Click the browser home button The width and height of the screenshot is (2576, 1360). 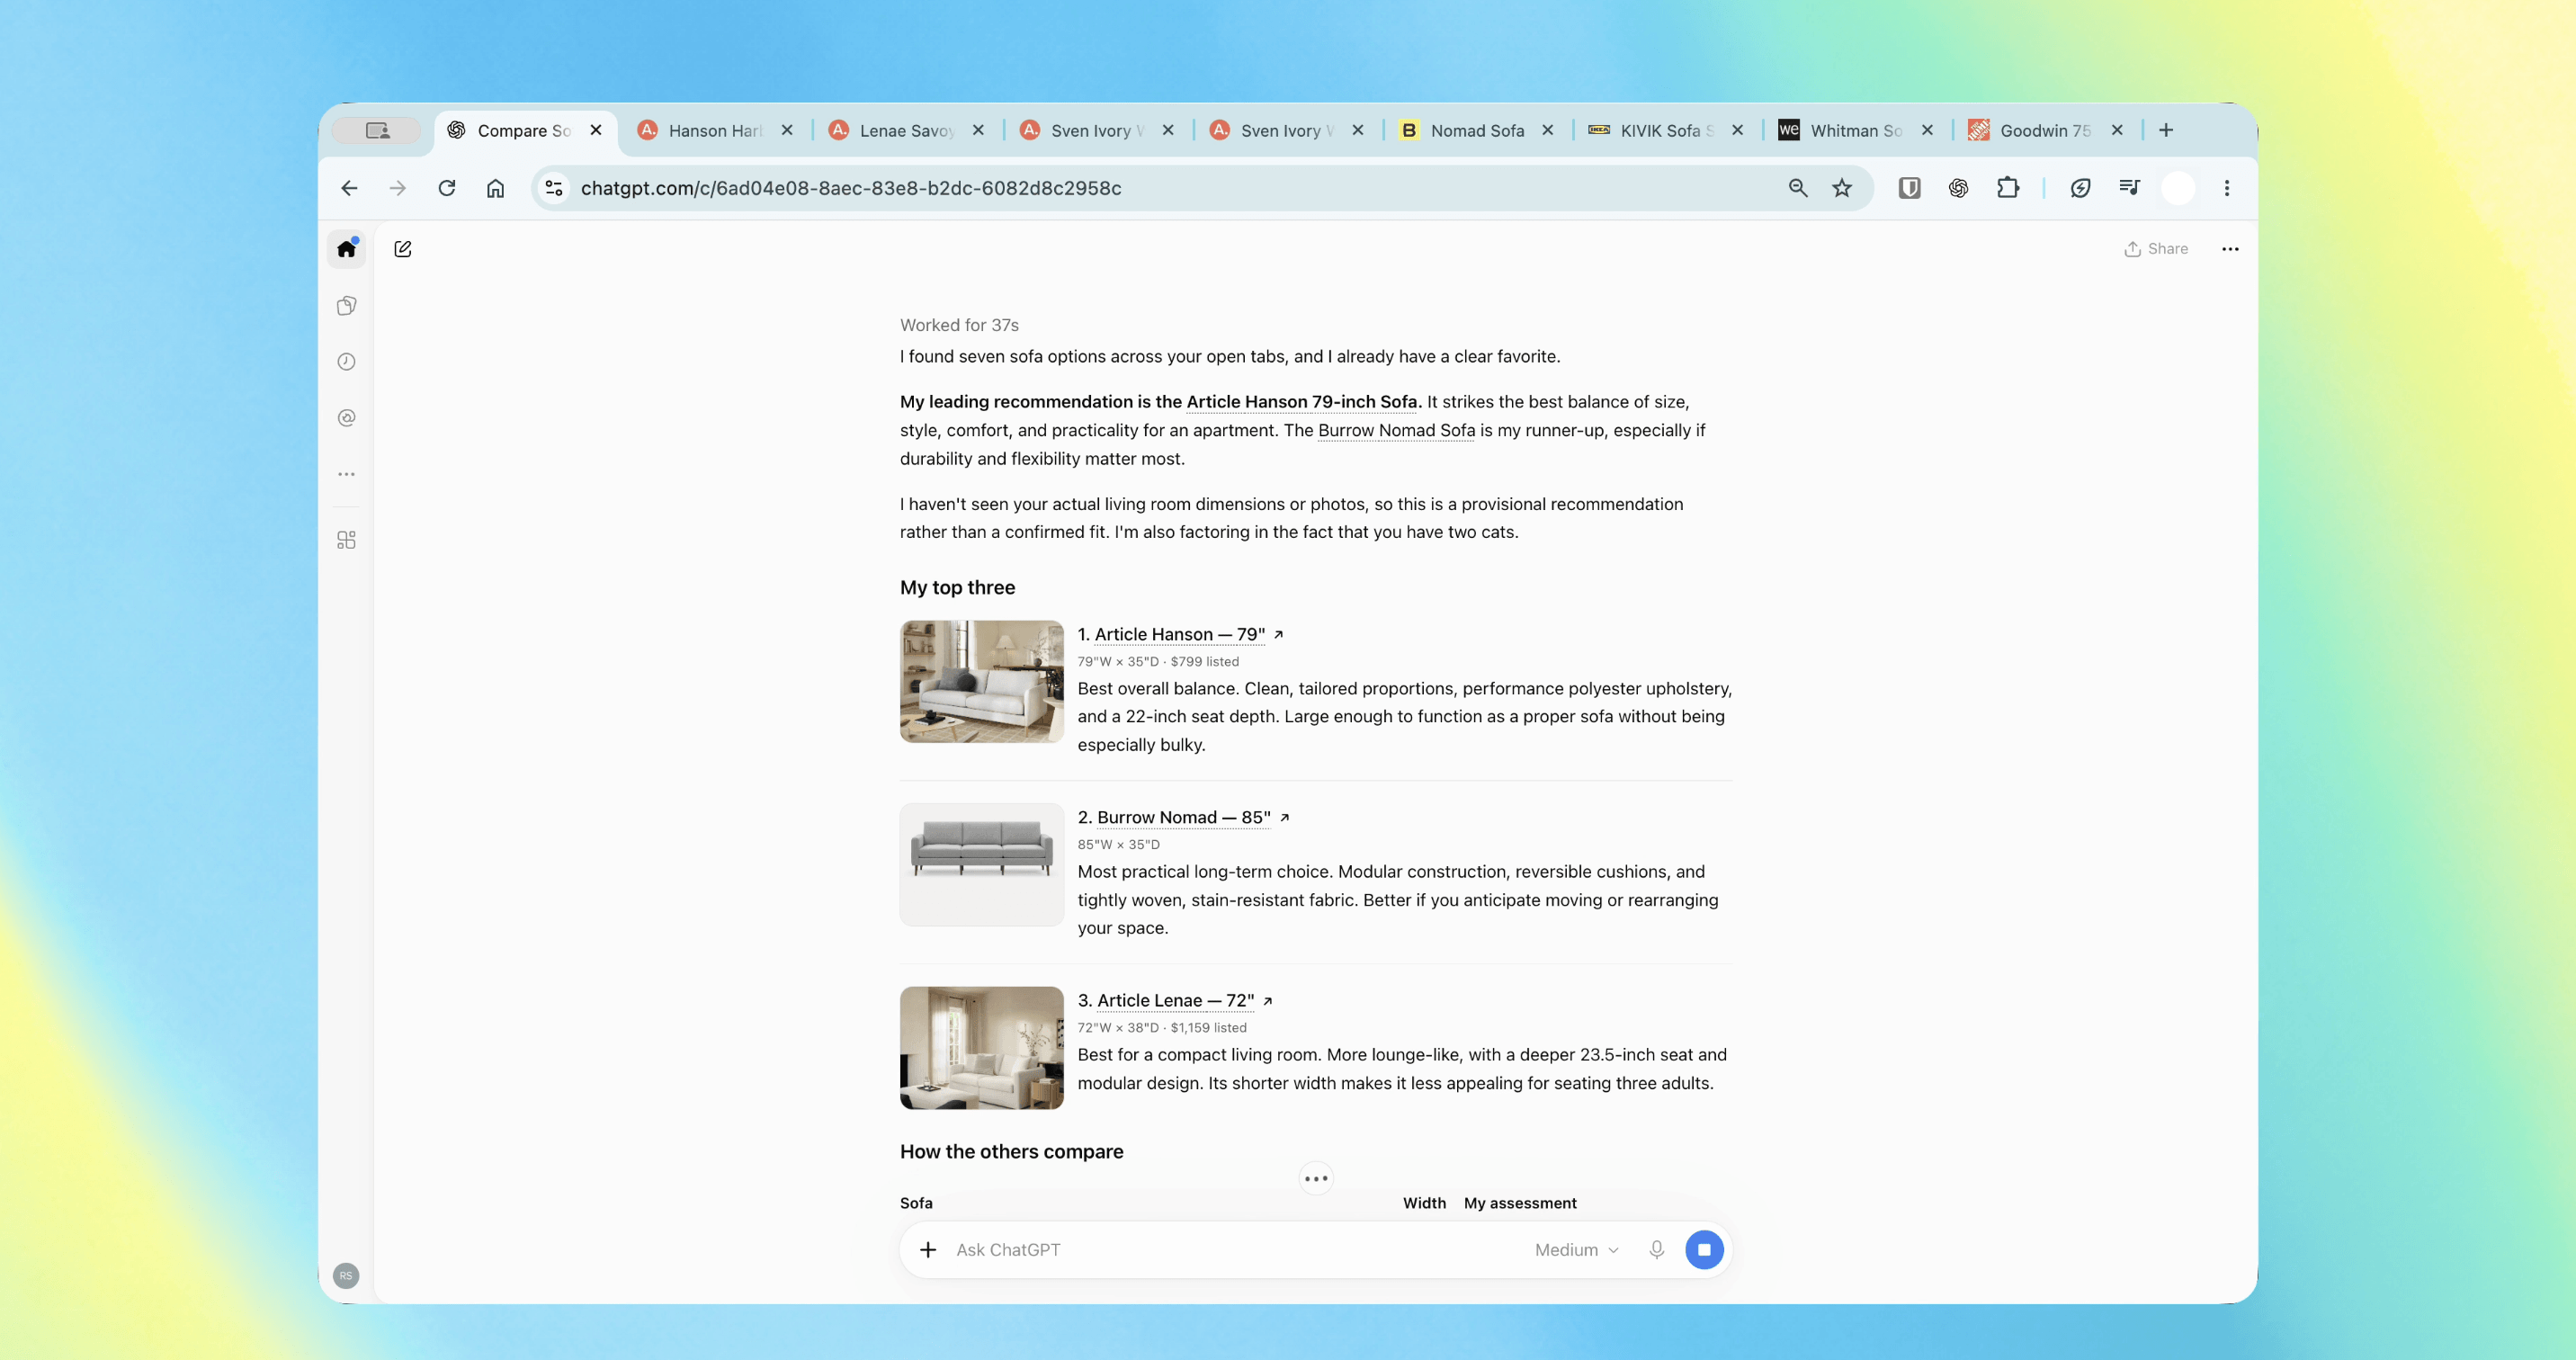[x=495, y=188]
